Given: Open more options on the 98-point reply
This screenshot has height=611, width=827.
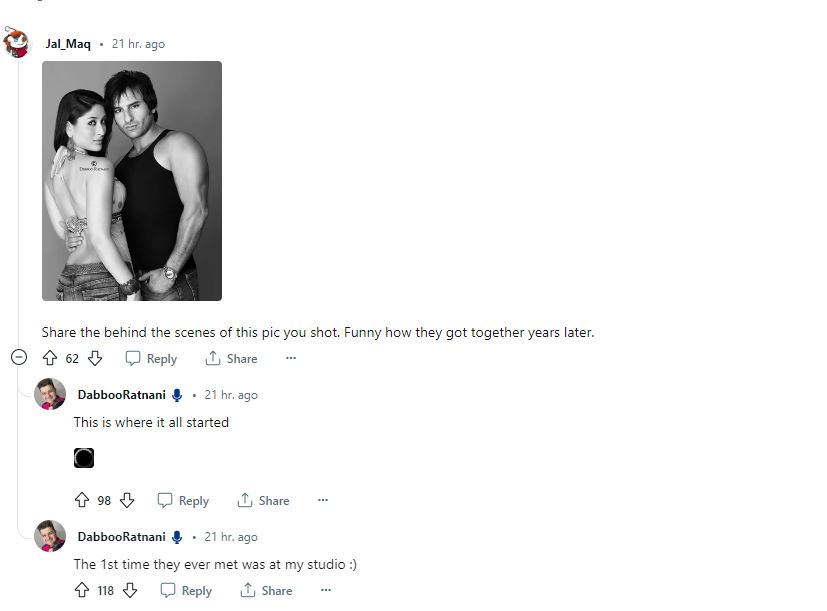Looking at the screenshot, I should 323,500.
